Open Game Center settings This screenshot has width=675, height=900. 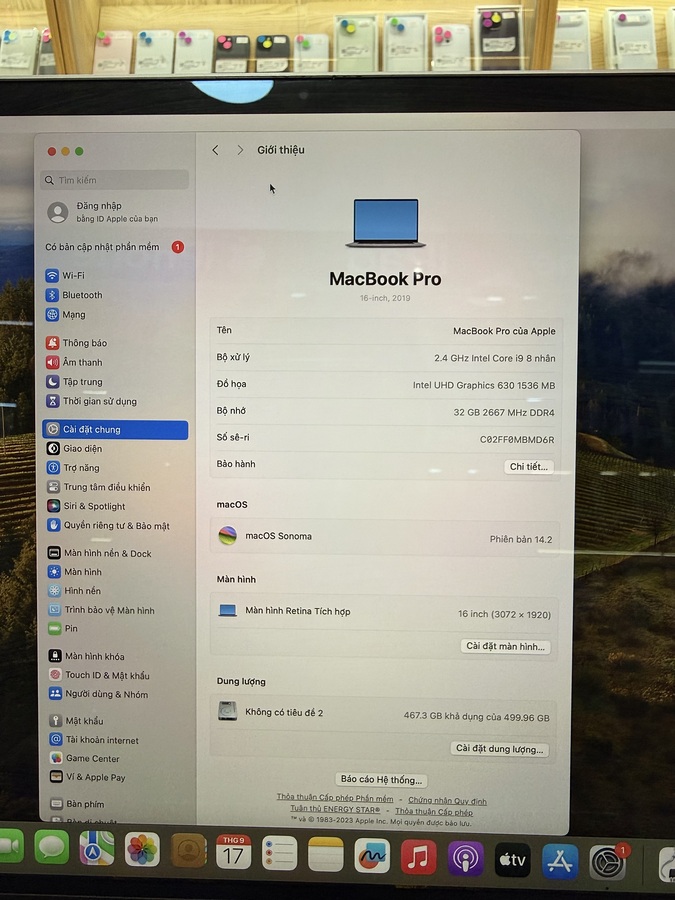tap(85, 758)
